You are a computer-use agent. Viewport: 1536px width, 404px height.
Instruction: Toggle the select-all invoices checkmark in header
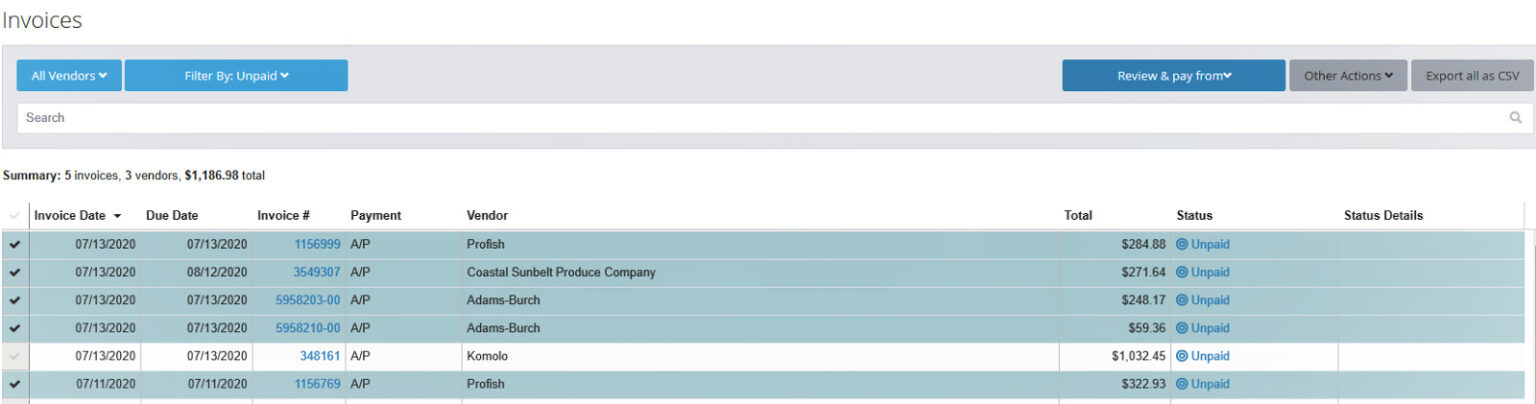pos(14,216)
